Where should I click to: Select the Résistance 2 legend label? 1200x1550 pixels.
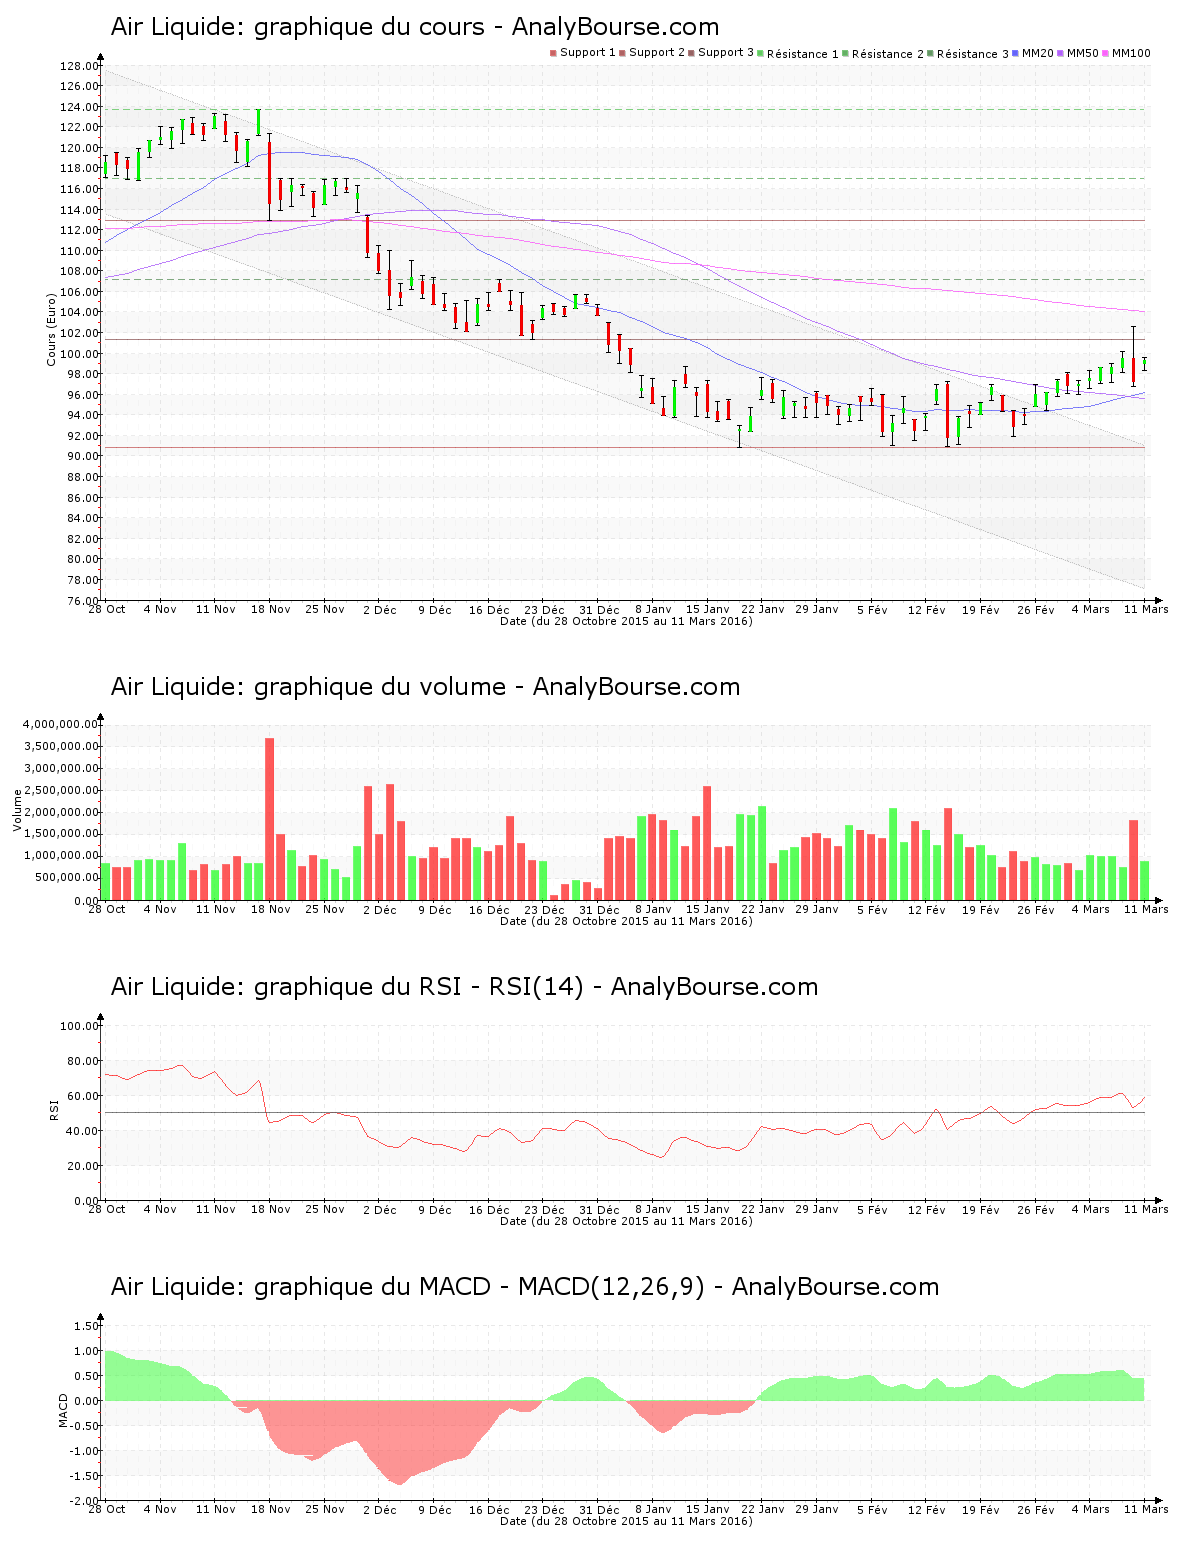[x=888, y=54]
